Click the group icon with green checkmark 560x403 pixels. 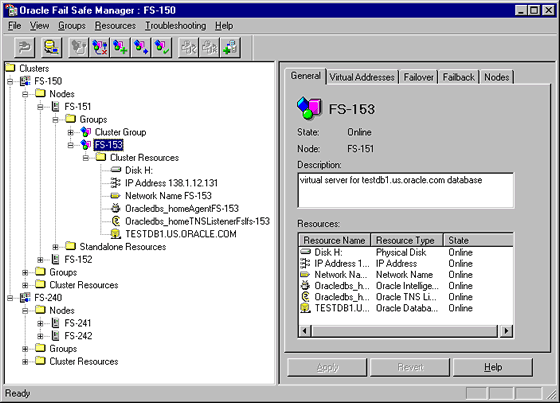point(162,47)
